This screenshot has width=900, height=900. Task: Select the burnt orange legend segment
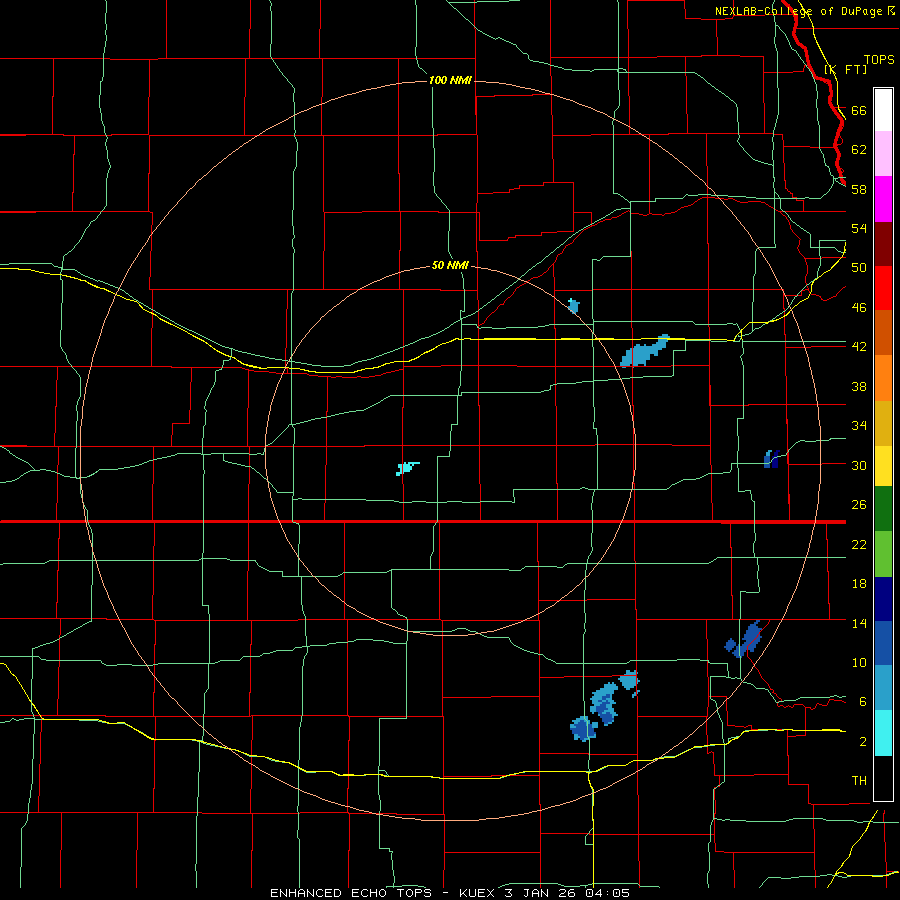tap(883, 332)
